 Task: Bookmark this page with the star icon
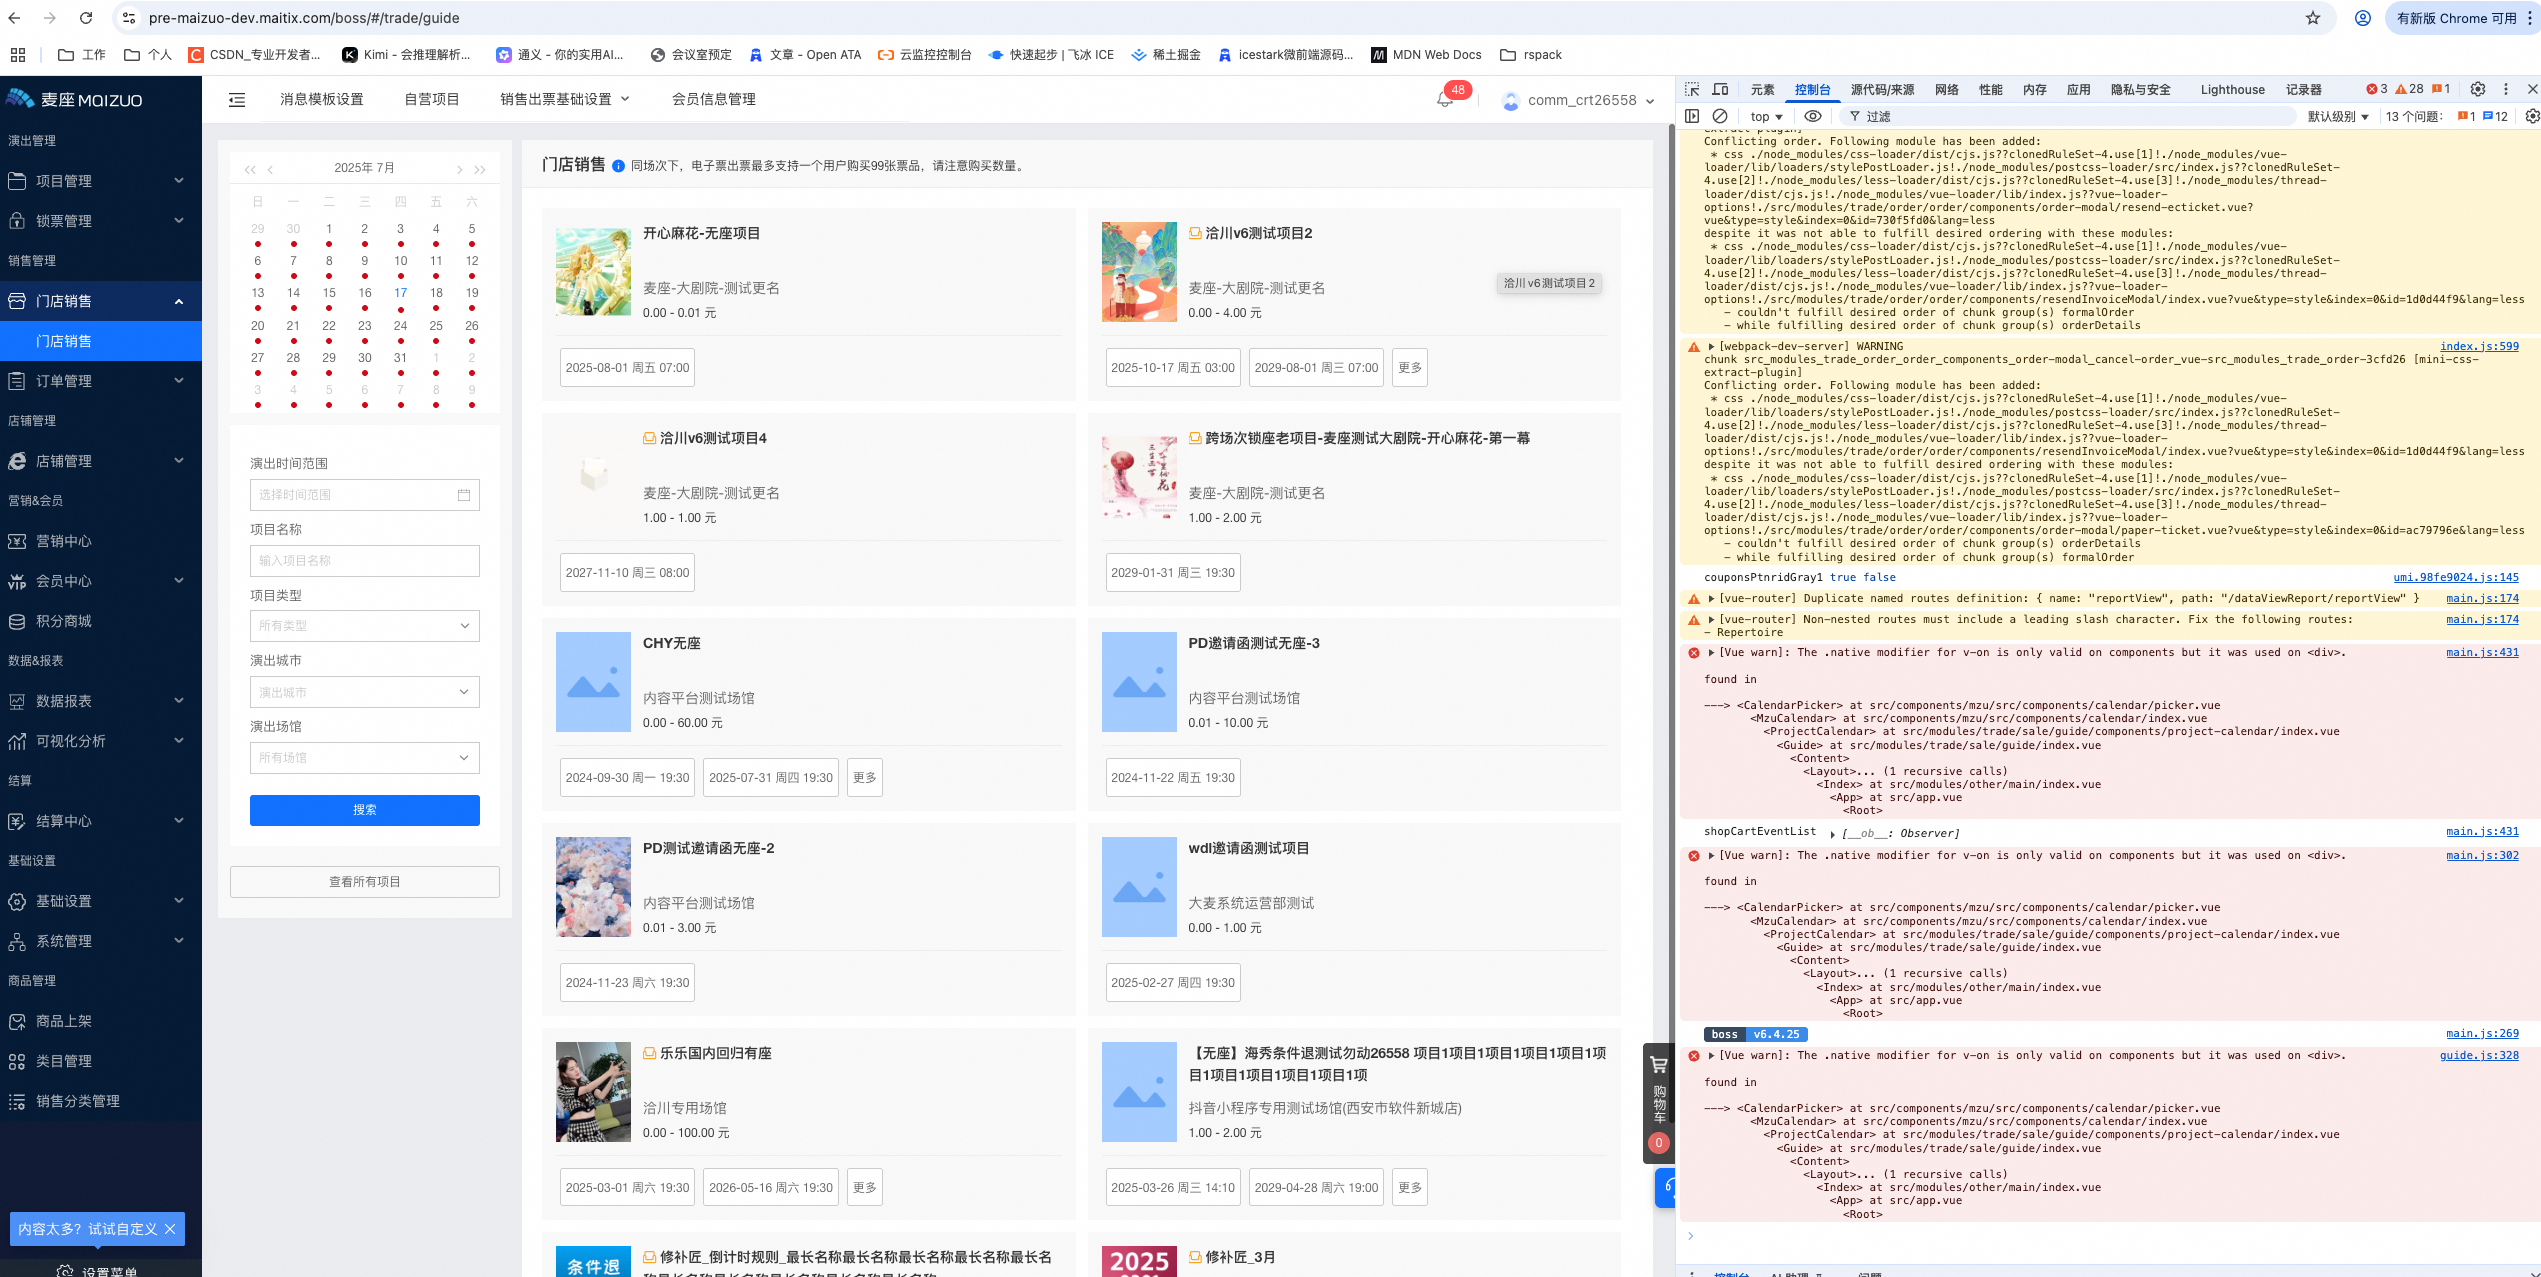(x=2313, y=18)
